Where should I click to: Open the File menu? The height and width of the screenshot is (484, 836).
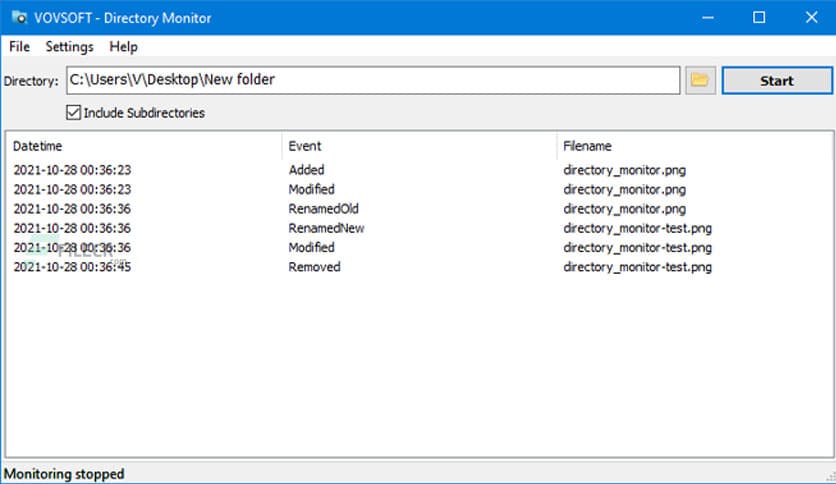(19, 47)
